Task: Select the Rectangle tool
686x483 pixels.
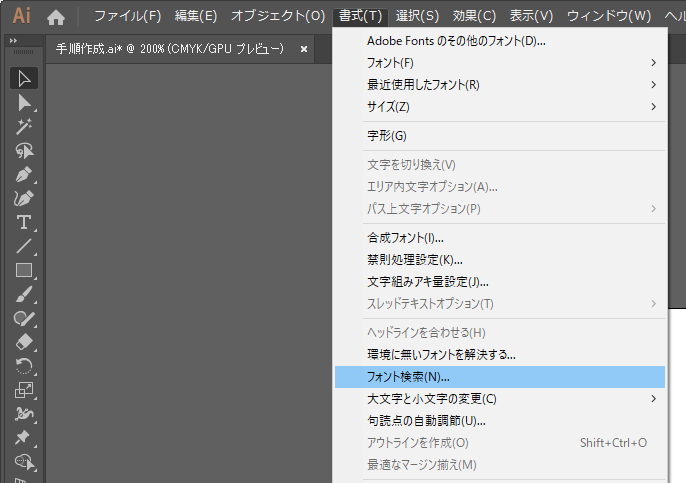Action: [24, 270]
